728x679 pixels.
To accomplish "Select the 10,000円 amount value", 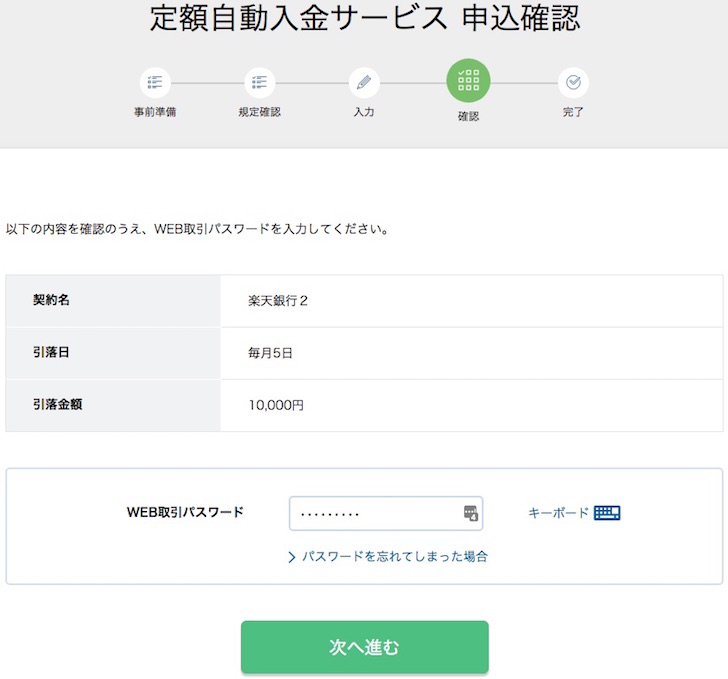I will (276, 405).
